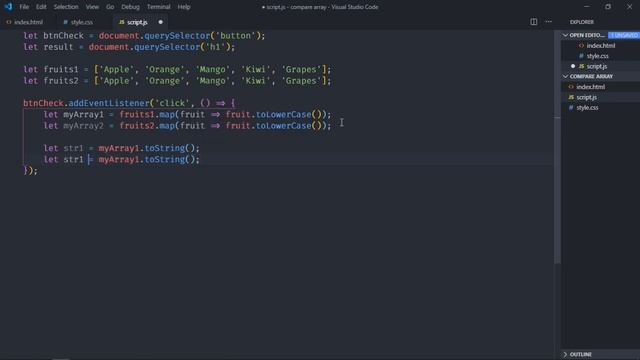
Task: Open the Terminal menu
Action: click(158, 7)
